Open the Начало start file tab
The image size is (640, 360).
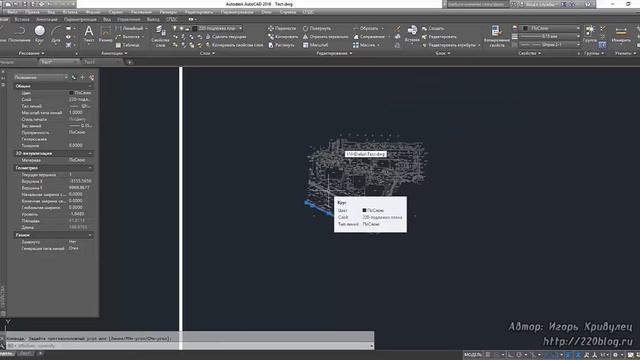(7, 62)
